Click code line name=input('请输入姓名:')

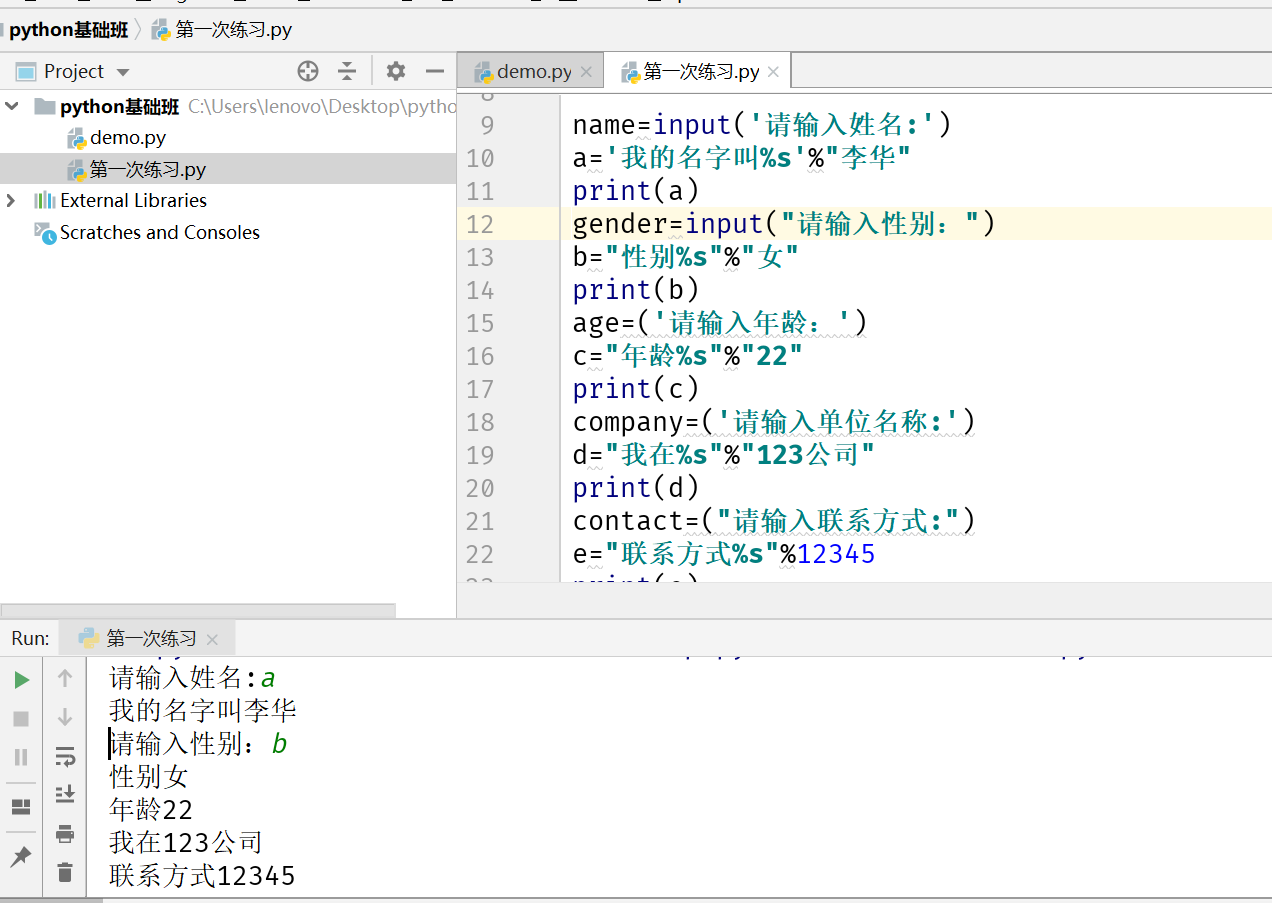coord(761,125)
